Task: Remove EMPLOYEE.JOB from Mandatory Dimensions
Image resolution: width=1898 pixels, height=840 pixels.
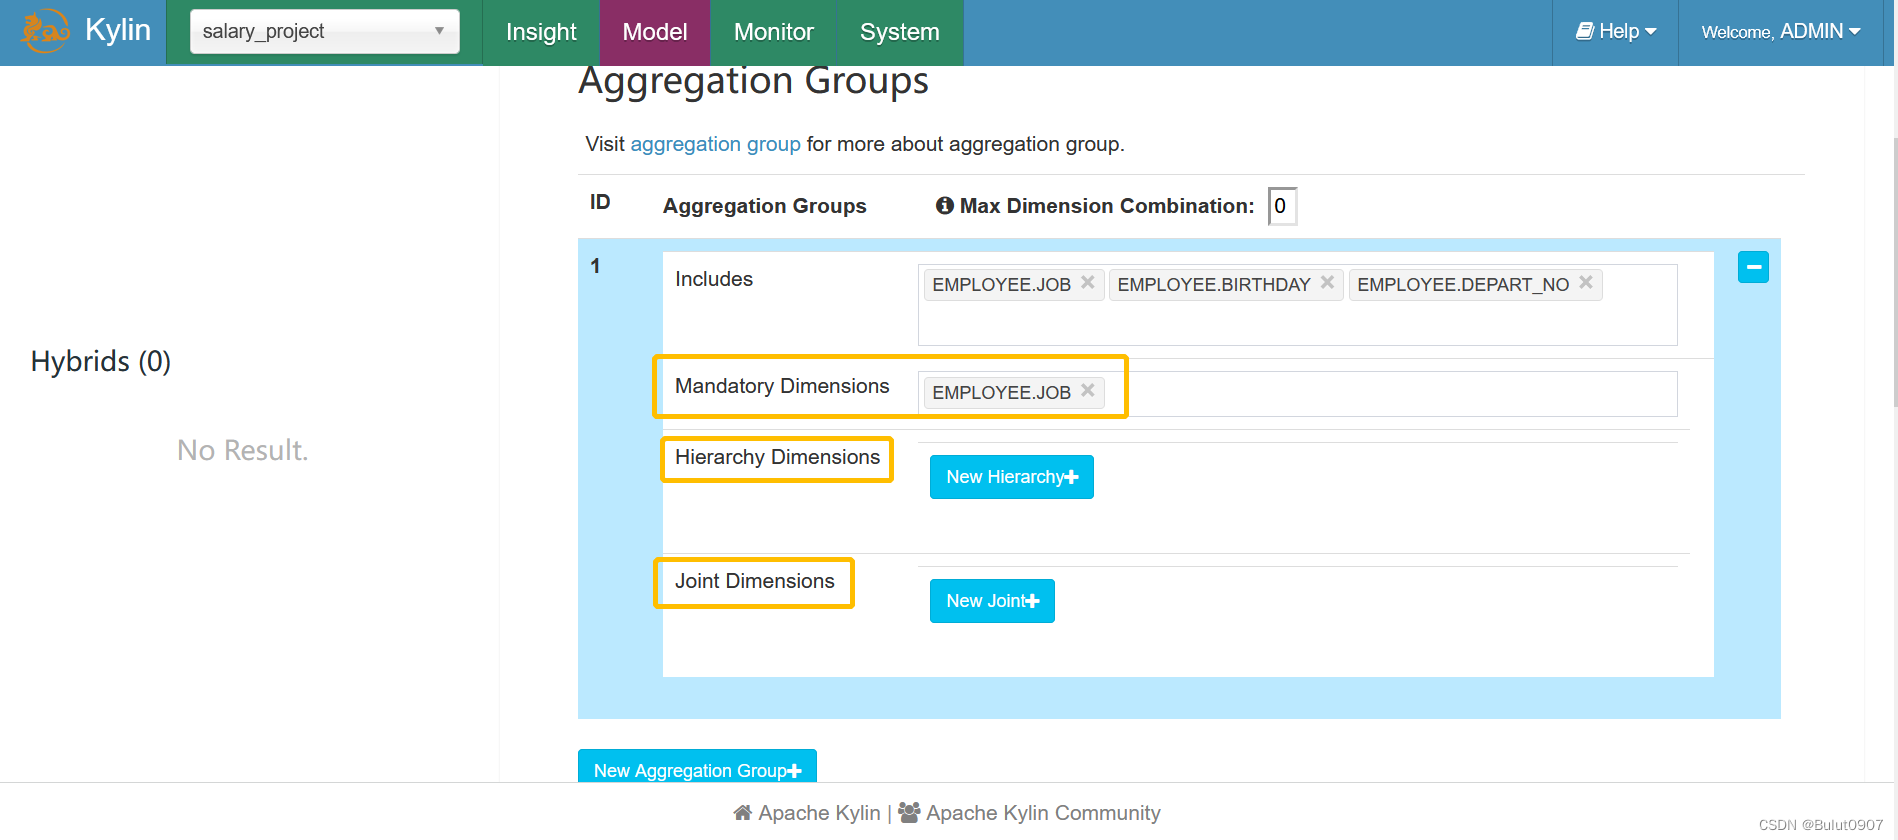Action: tap(1087, 391)
